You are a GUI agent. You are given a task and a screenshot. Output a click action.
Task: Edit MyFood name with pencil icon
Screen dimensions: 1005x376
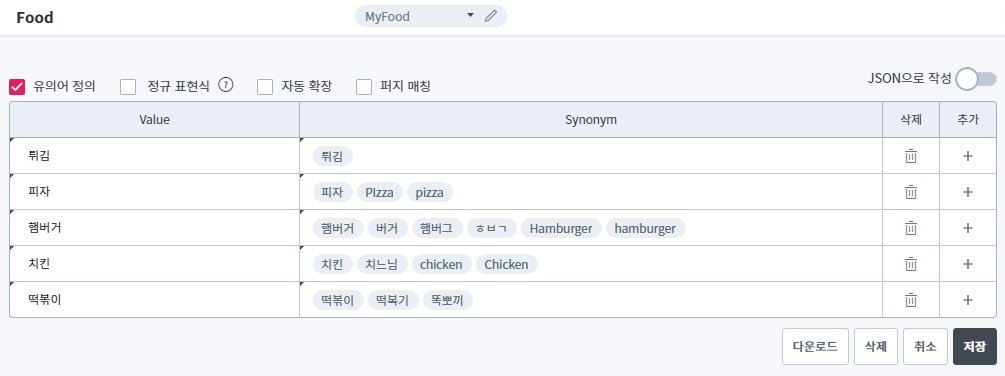491,16
